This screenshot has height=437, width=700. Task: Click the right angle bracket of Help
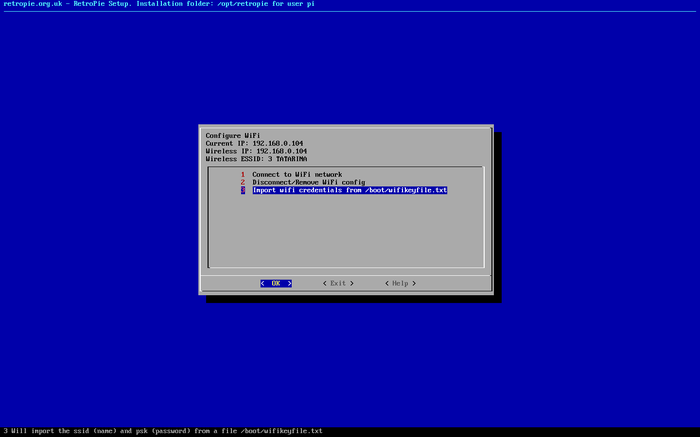(x=415, y=283)
